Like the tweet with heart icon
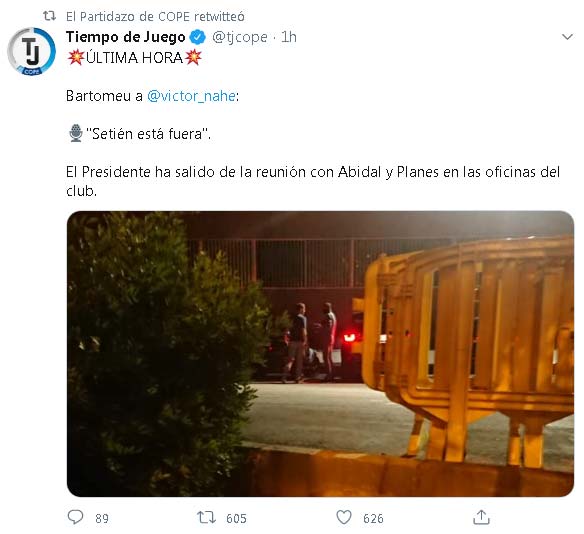584x534 pixels. pyautogui.click(x=344, y=517)
